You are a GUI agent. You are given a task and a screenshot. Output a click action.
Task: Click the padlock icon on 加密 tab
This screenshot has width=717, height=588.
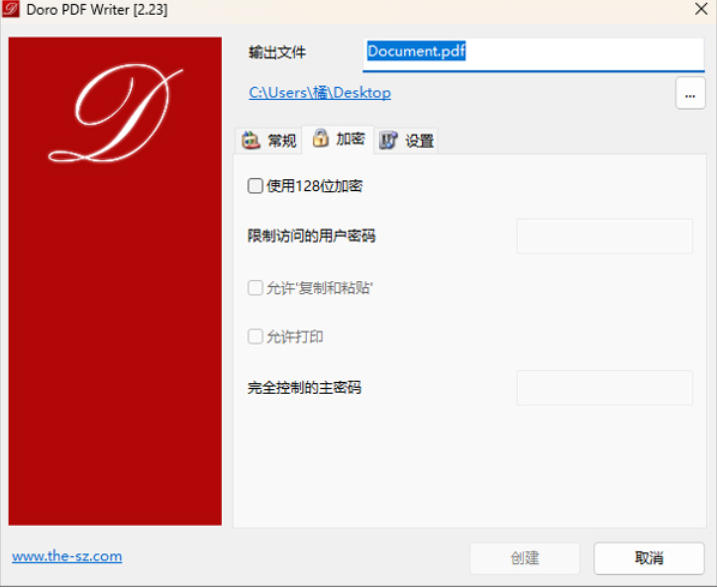[x=321, y=138]
